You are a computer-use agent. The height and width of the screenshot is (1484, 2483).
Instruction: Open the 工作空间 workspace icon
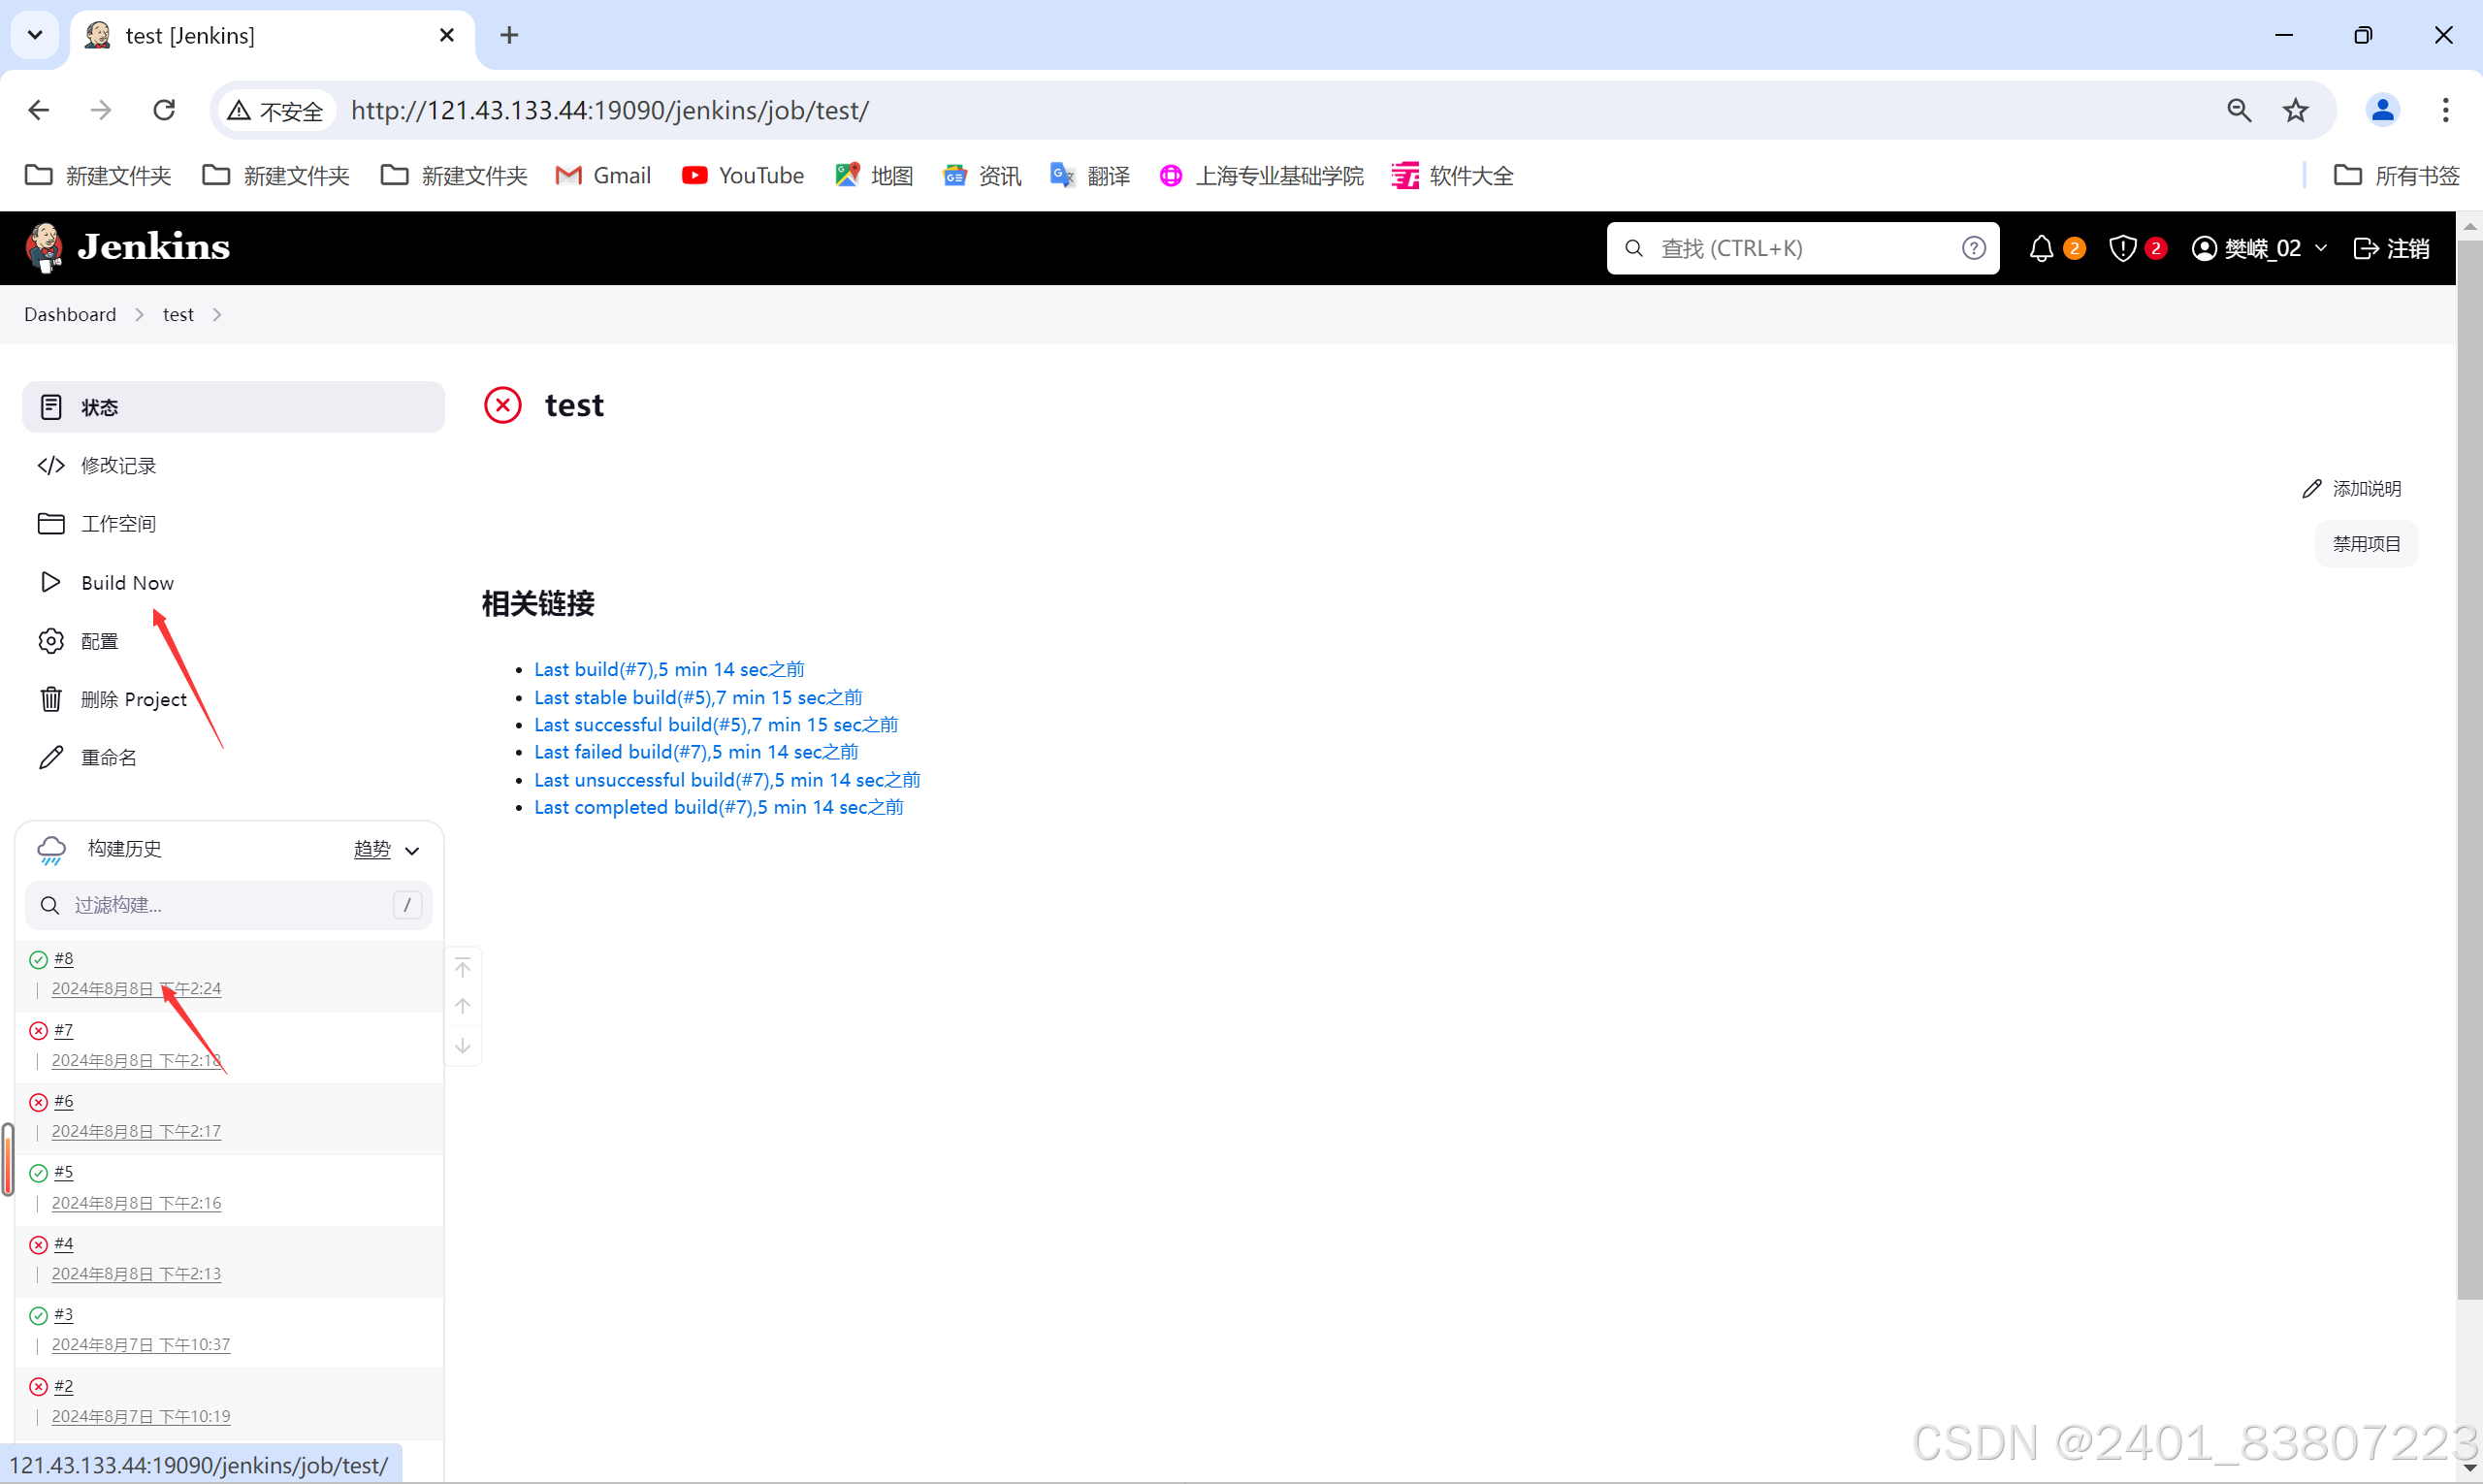50,523
